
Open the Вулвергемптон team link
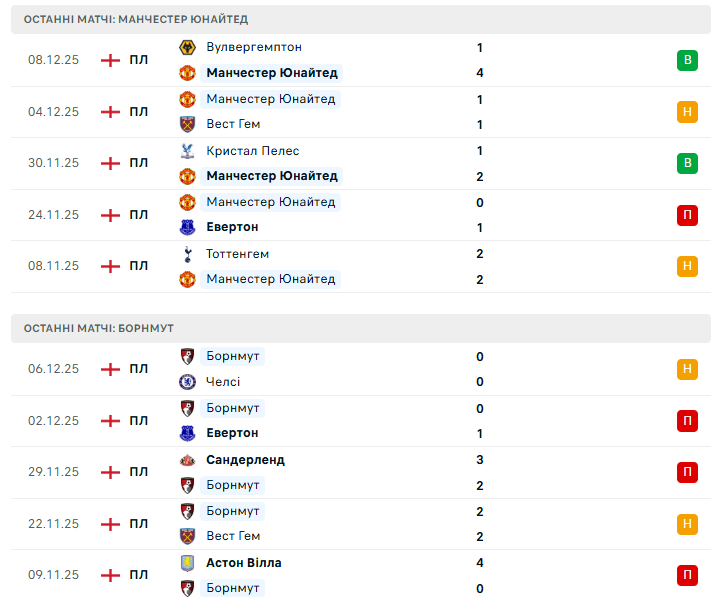coord(253,47)
